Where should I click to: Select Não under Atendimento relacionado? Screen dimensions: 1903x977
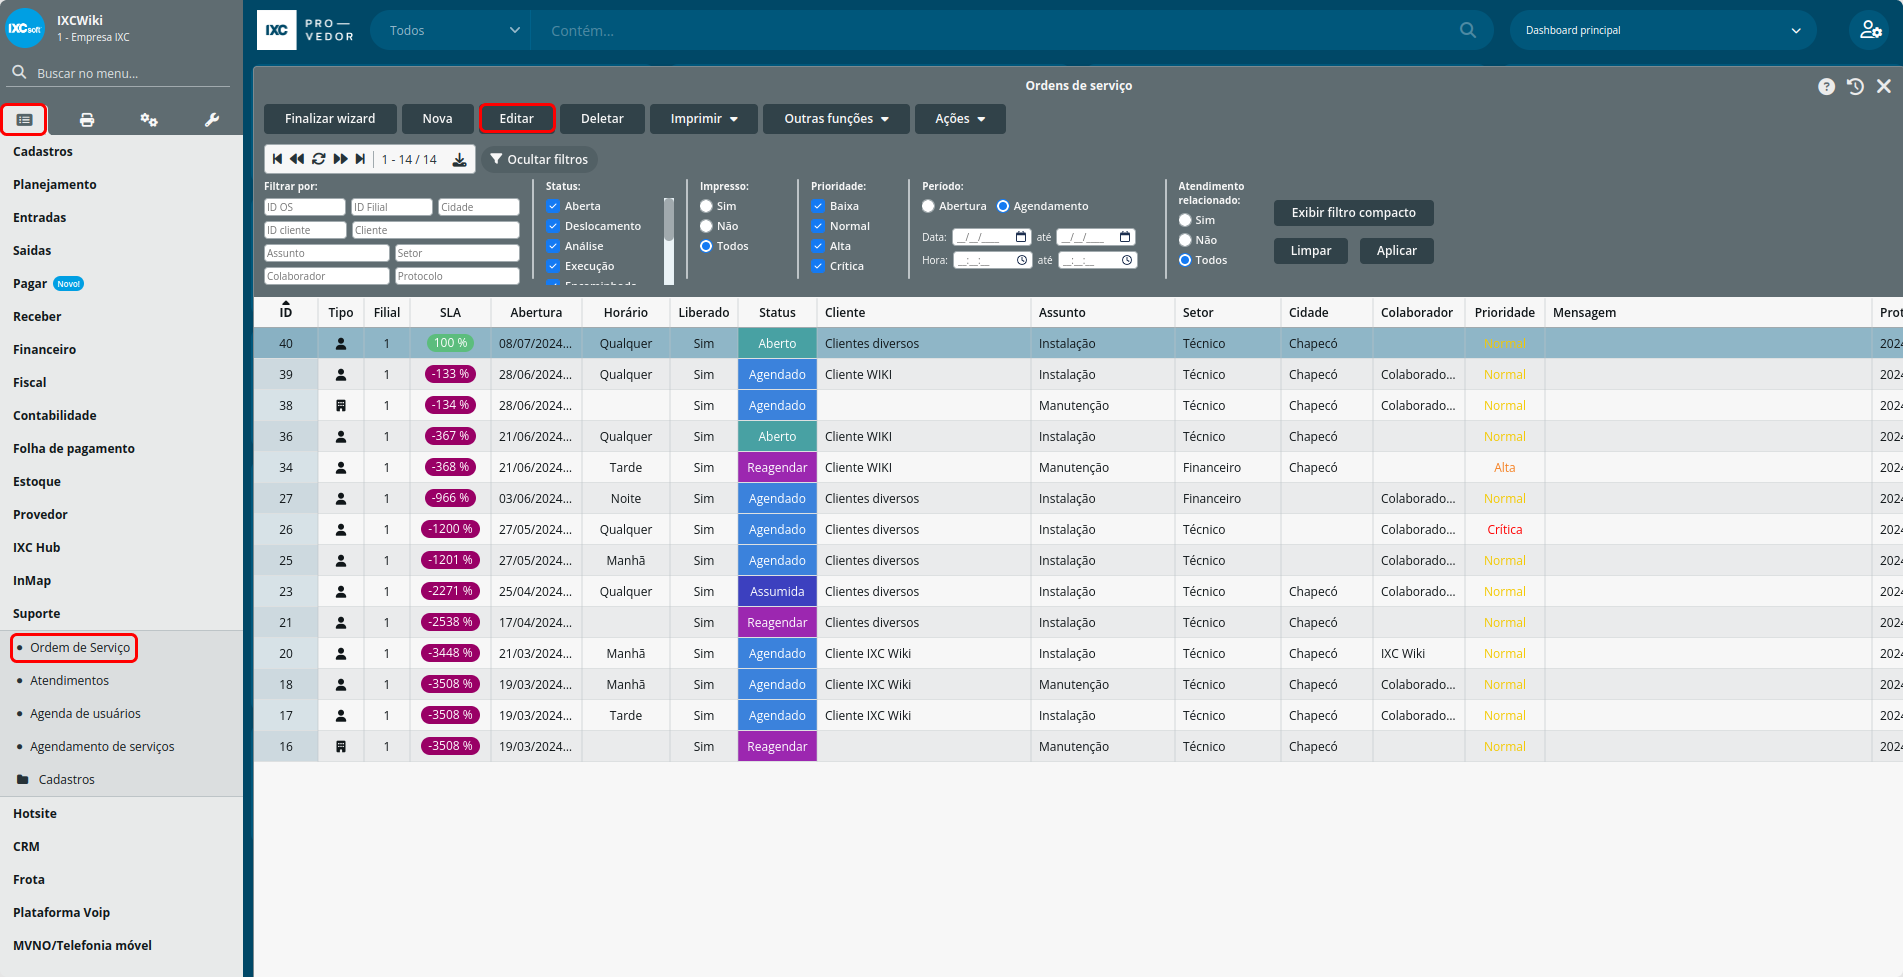1185,240
